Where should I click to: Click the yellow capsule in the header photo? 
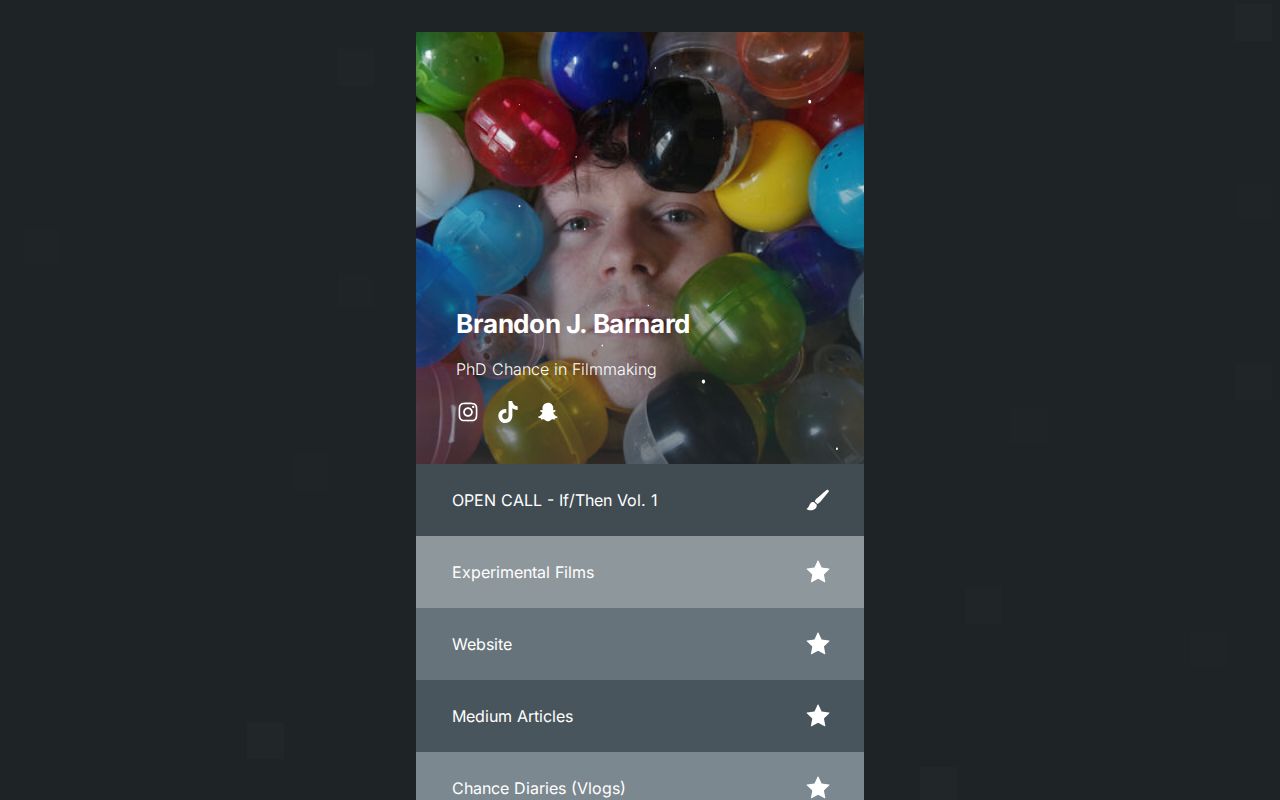pyautogui.click(x=767, y=176)
